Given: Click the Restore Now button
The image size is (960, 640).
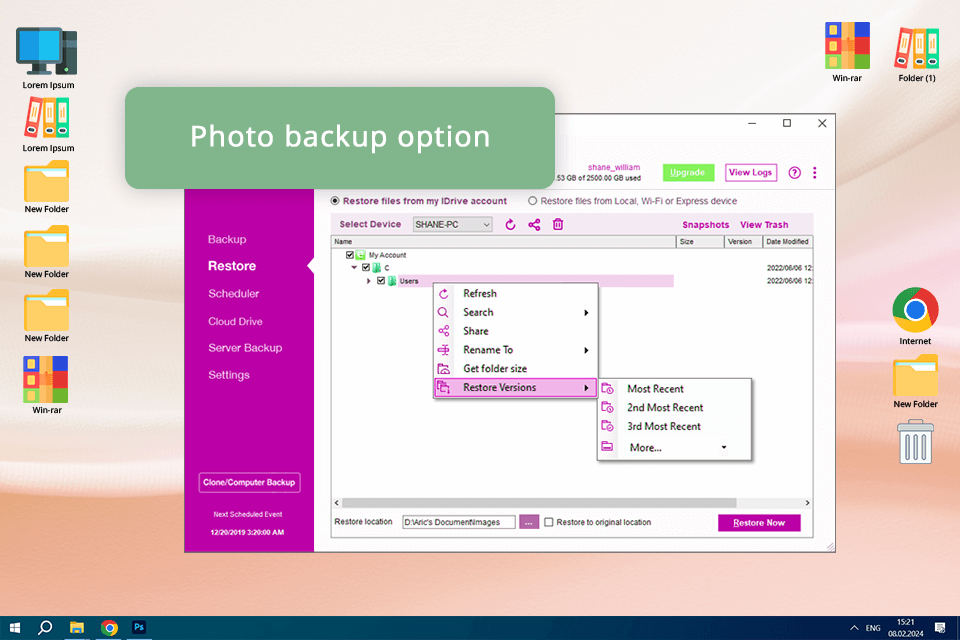Looking at the screenshot, I should [759, 523].
